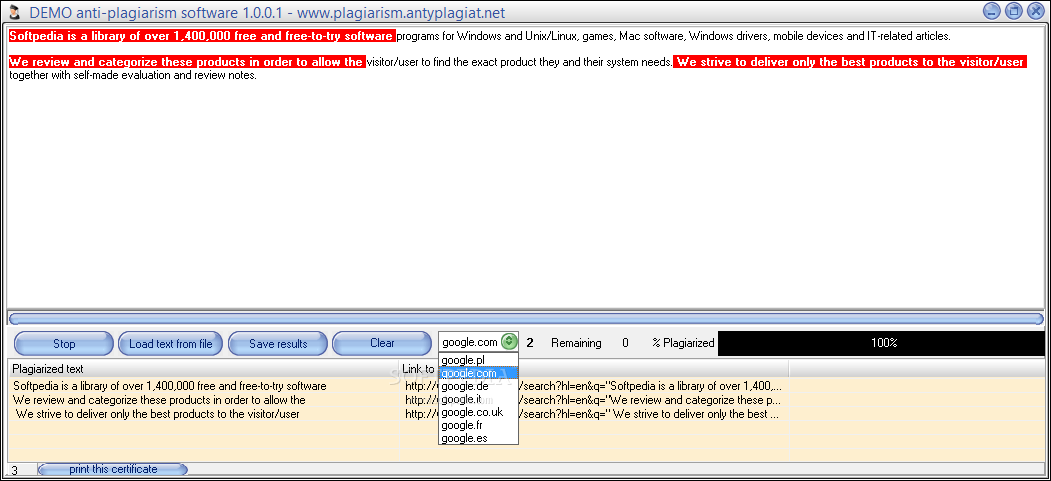Click the detective app icon in title bar
1051x481 pixels.
coord(13,11)
